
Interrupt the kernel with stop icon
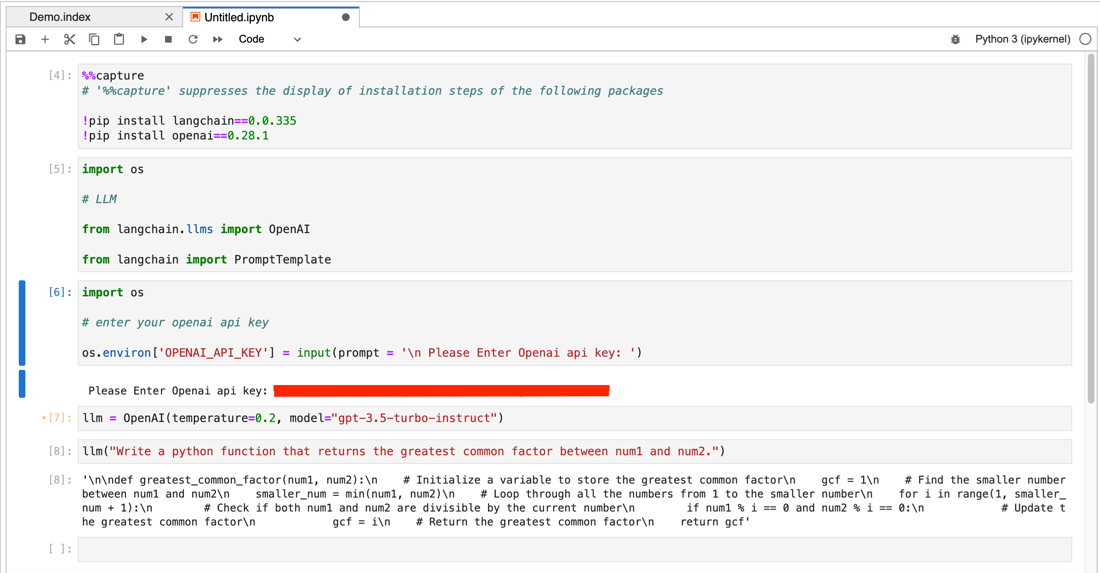pyautogui.click(x=168, y=40)
